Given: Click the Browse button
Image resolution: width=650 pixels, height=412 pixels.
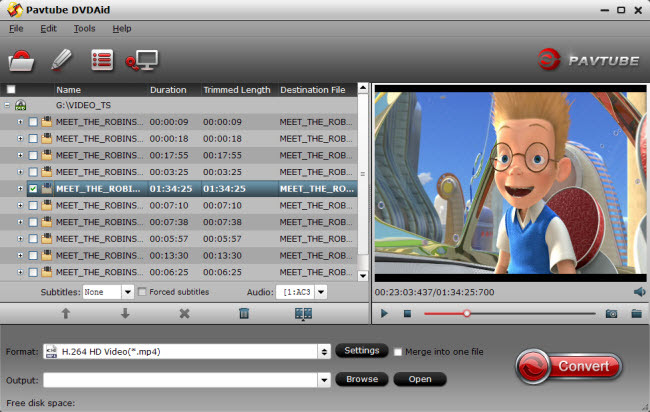Looking at the screenshot, I should click(x=361, y=379).
